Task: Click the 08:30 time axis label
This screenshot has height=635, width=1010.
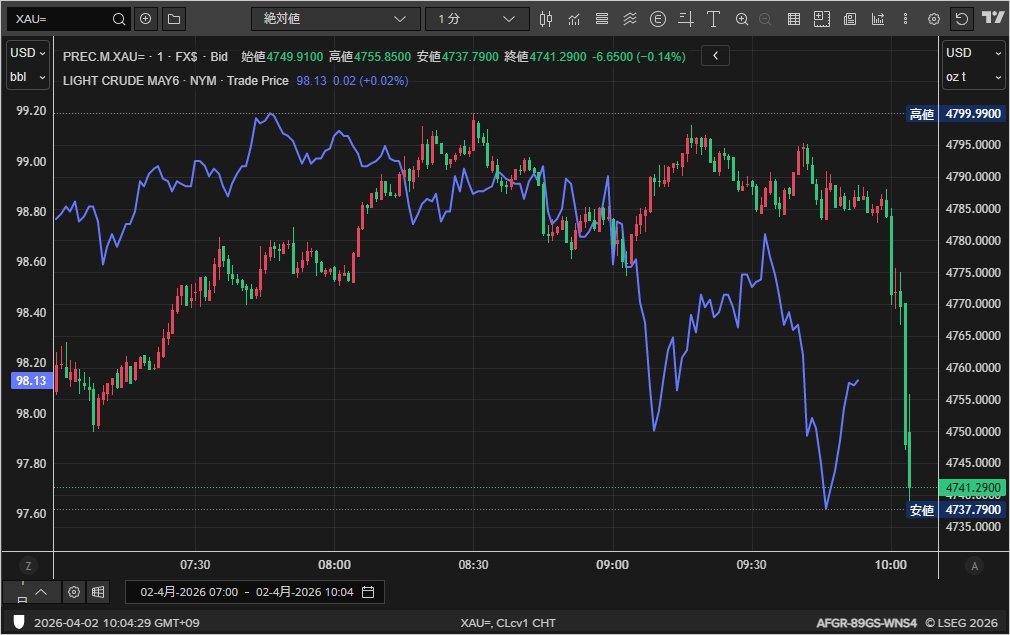Action: click(473, 565)
